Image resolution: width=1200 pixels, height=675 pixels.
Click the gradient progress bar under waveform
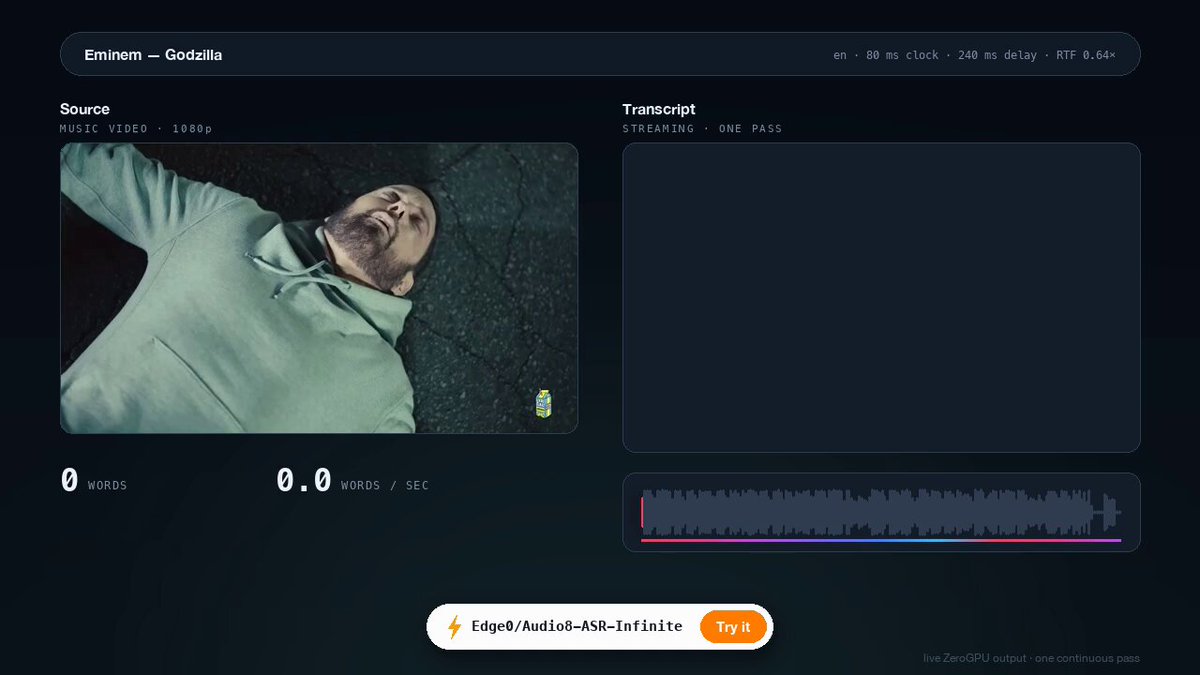[x=881, y=540]
